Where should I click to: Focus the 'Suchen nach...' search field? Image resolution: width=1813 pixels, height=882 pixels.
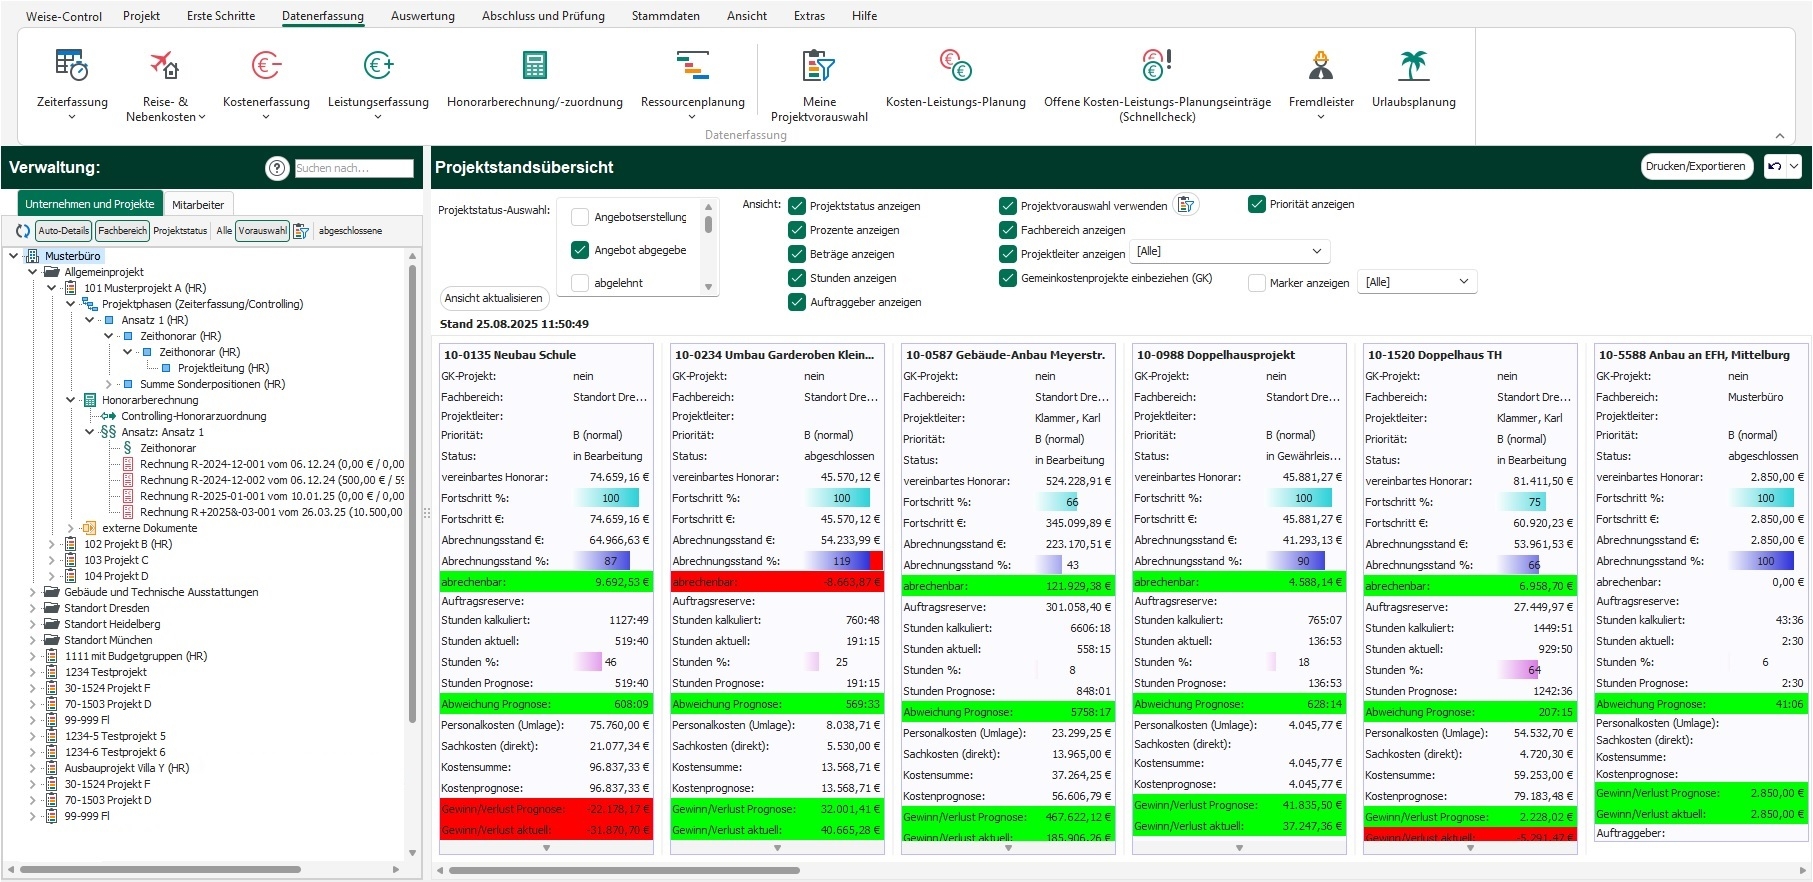point(354,168)
